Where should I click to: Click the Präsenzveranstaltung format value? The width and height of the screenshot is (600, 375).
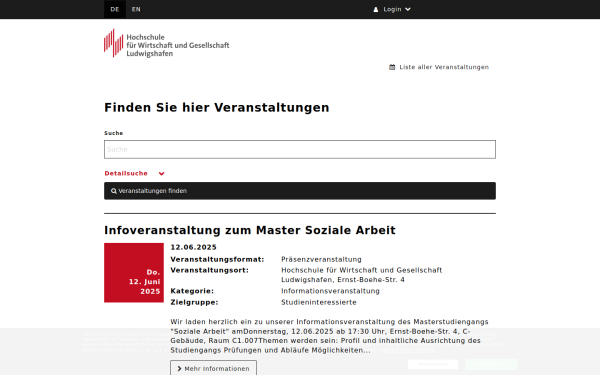click(x=321, y=259)
